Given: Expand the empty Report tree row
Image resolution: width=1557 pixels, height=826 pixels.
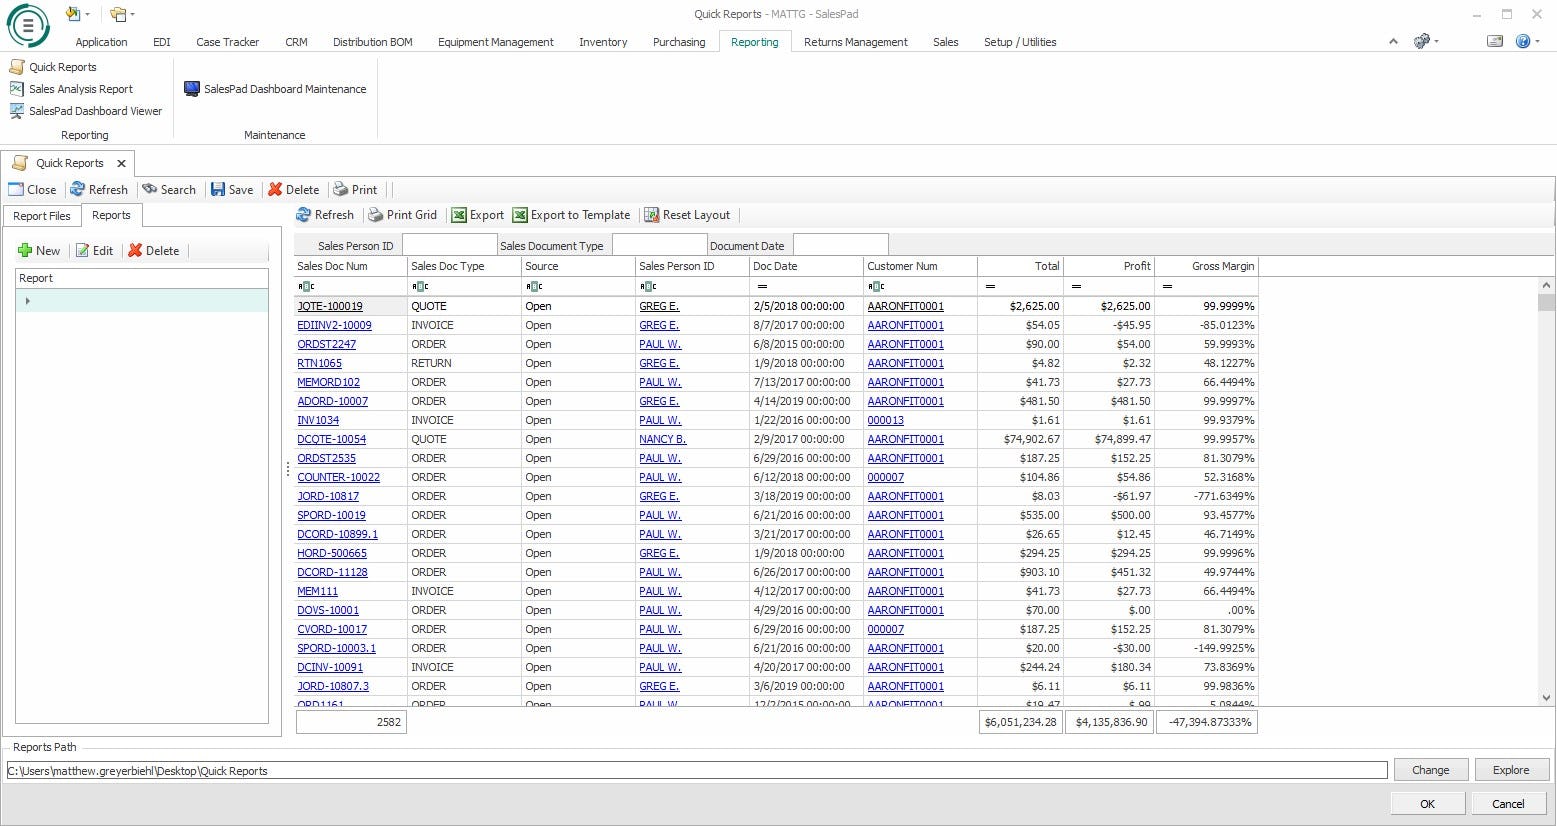Looking at the screenshot, I should point(27,301).
